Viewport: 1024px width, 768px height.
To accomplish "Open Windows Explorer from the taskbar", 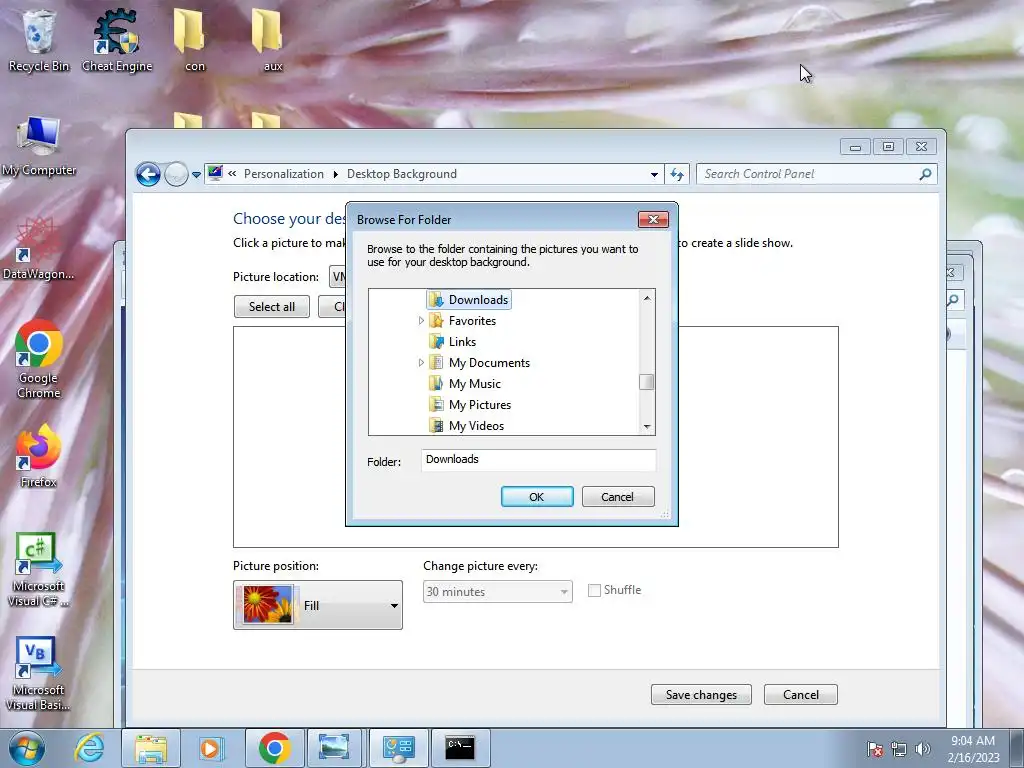I will click(x=151, y=748).
